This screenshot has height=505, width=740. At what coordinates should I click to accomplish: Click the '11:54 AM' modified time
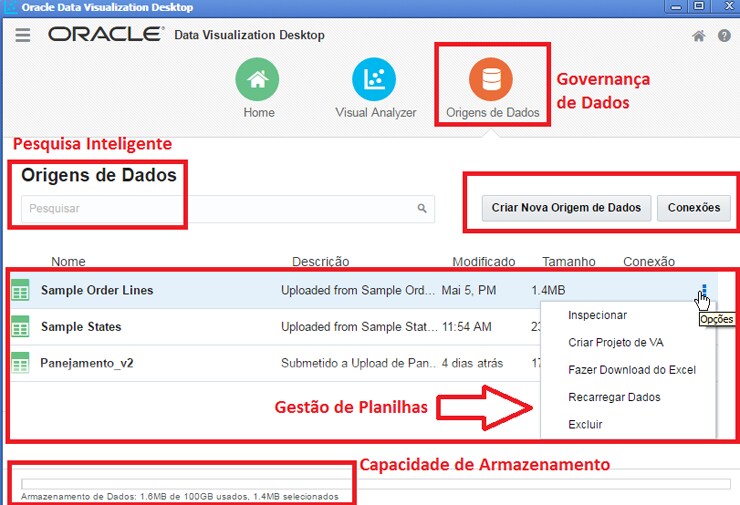pyautogui.click(x=467, y=327)
